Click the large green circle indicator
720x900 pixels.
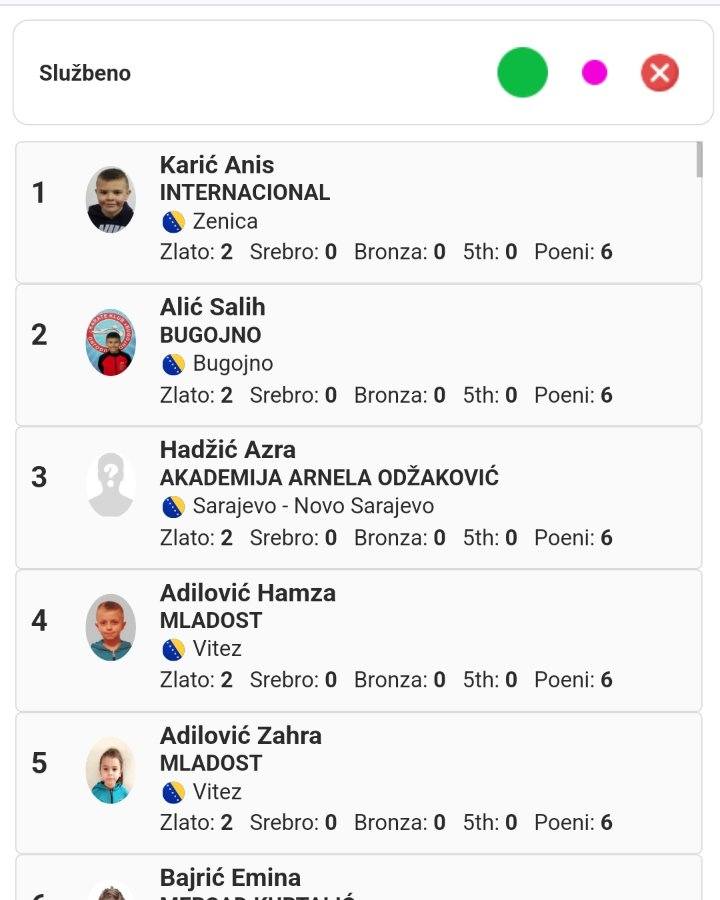click(522, 73)
